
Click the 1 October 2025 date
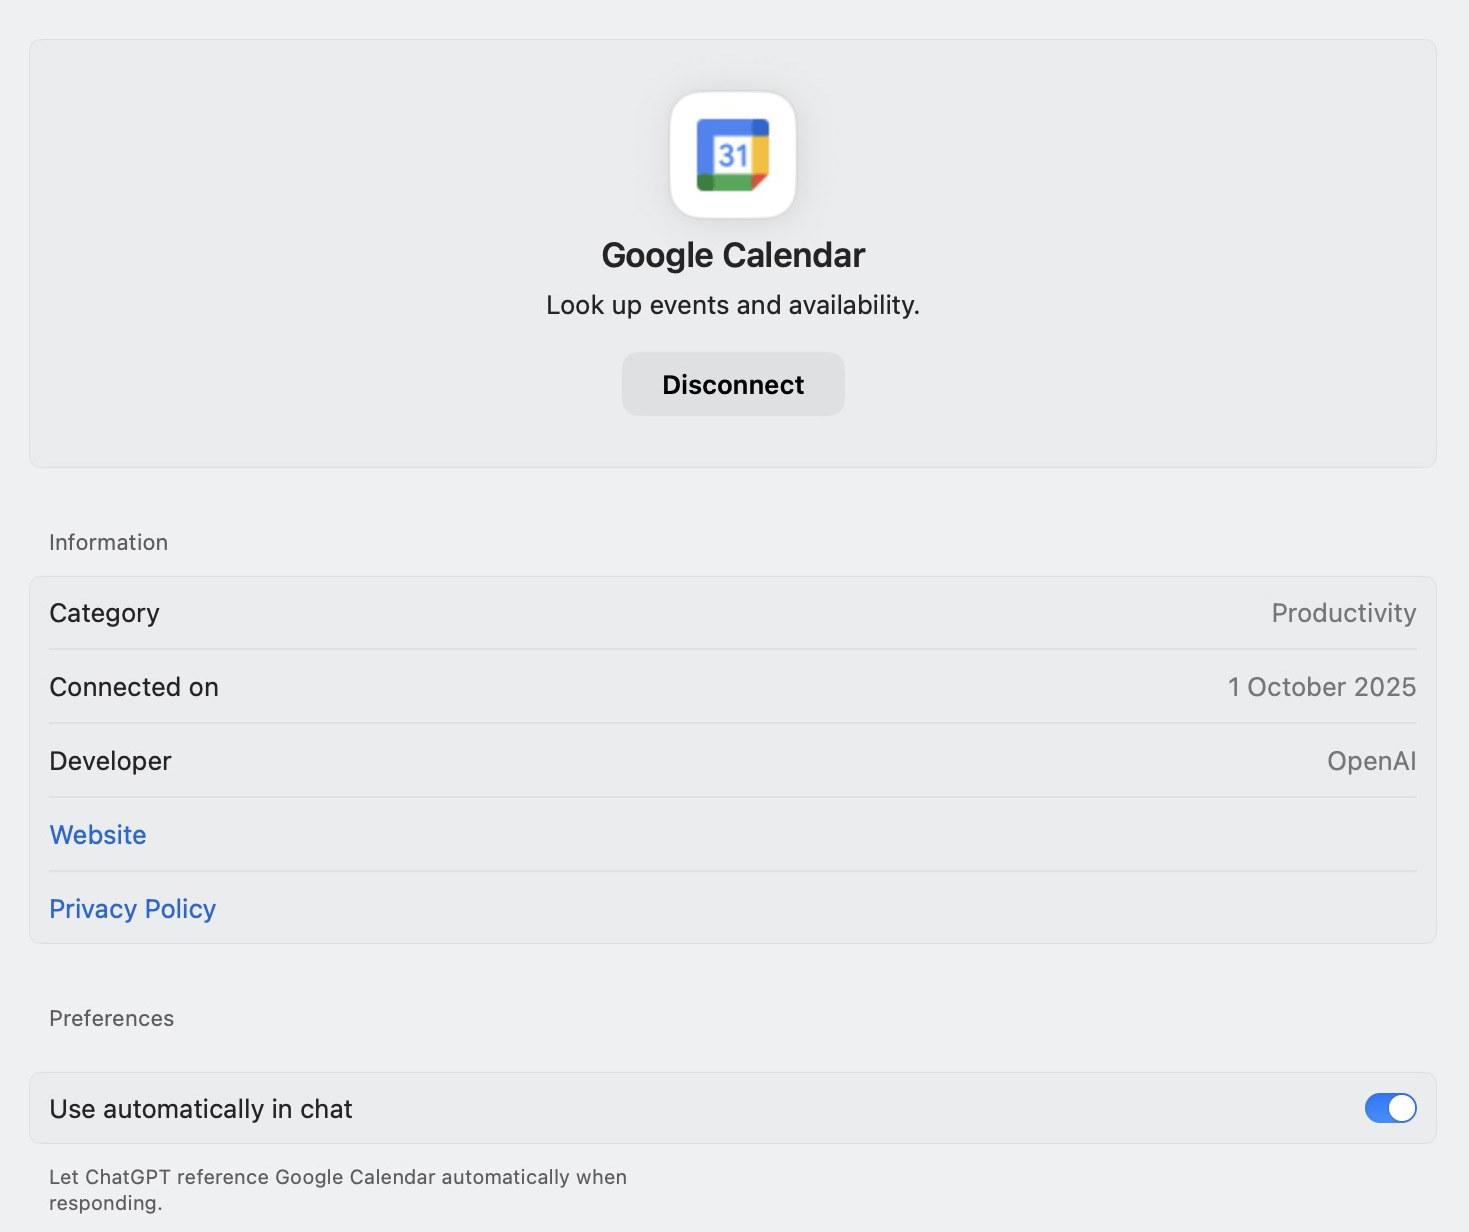(x=1321, y=687)
